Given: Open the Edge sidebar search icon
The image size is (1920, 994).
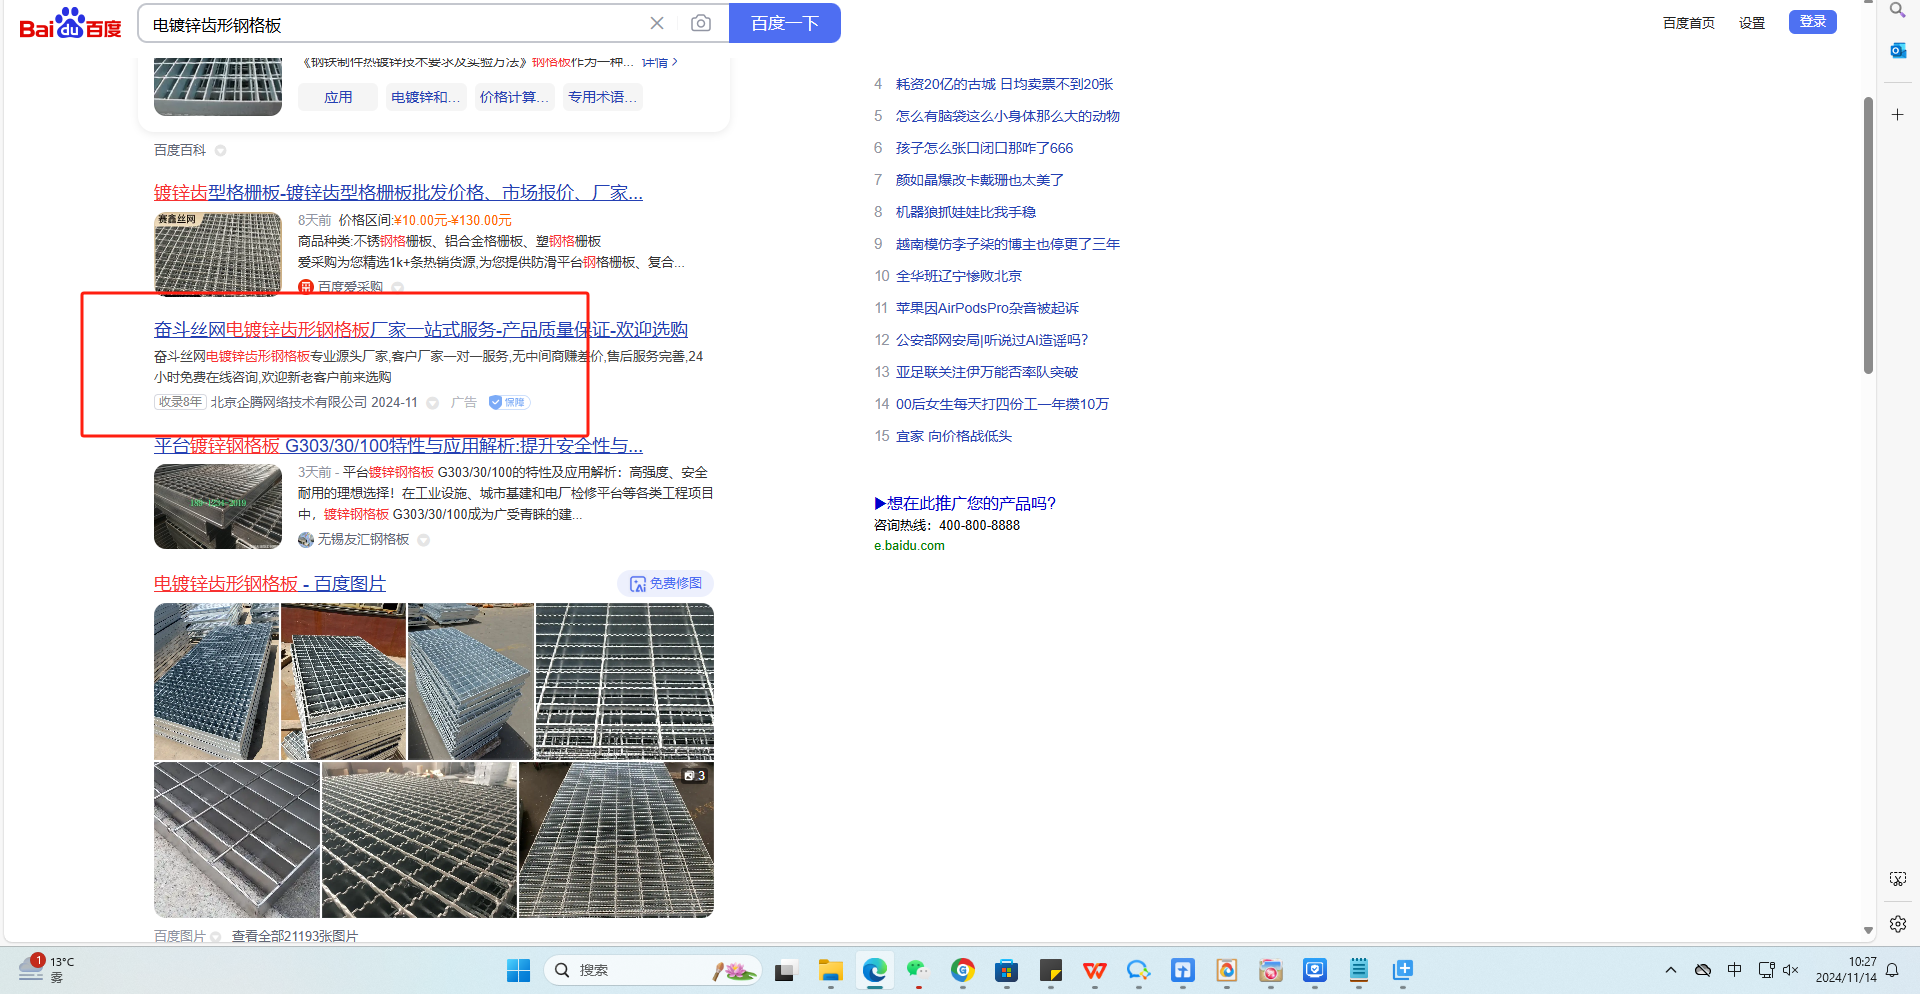Looking at the screenshot, I should click(1897, 11).
